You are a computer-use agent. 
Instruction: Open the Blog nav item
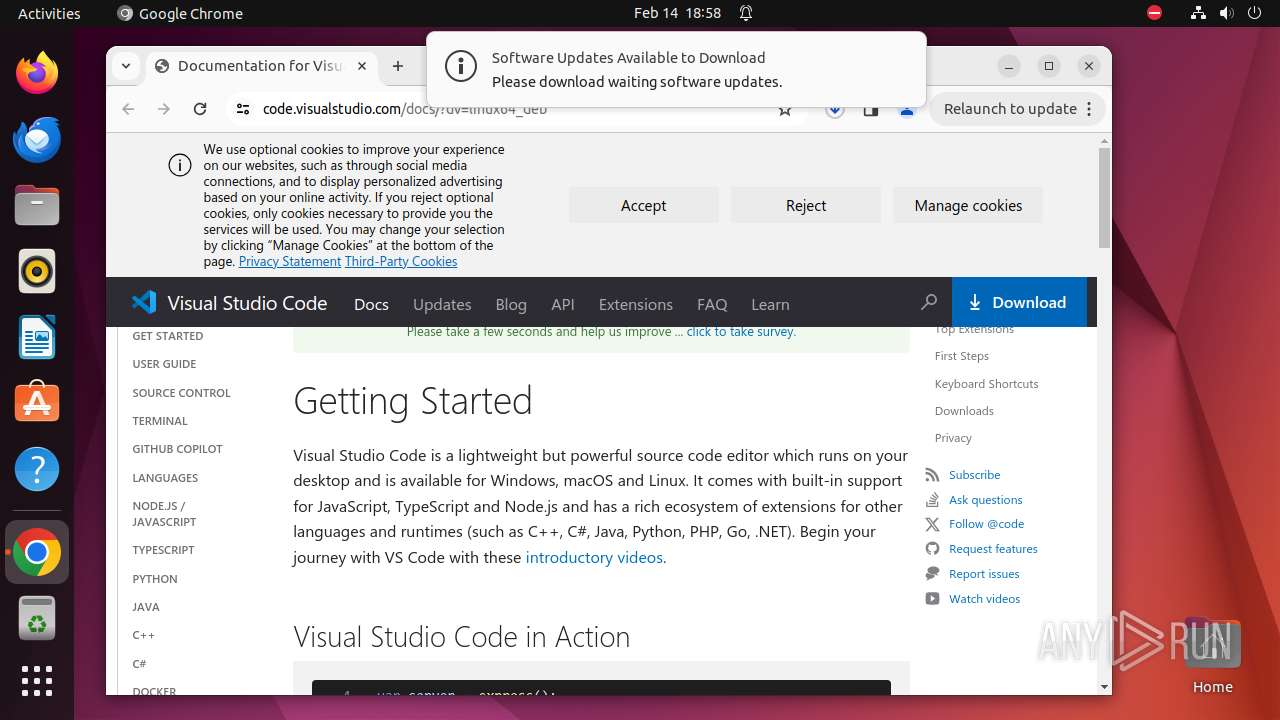(511, 304)
